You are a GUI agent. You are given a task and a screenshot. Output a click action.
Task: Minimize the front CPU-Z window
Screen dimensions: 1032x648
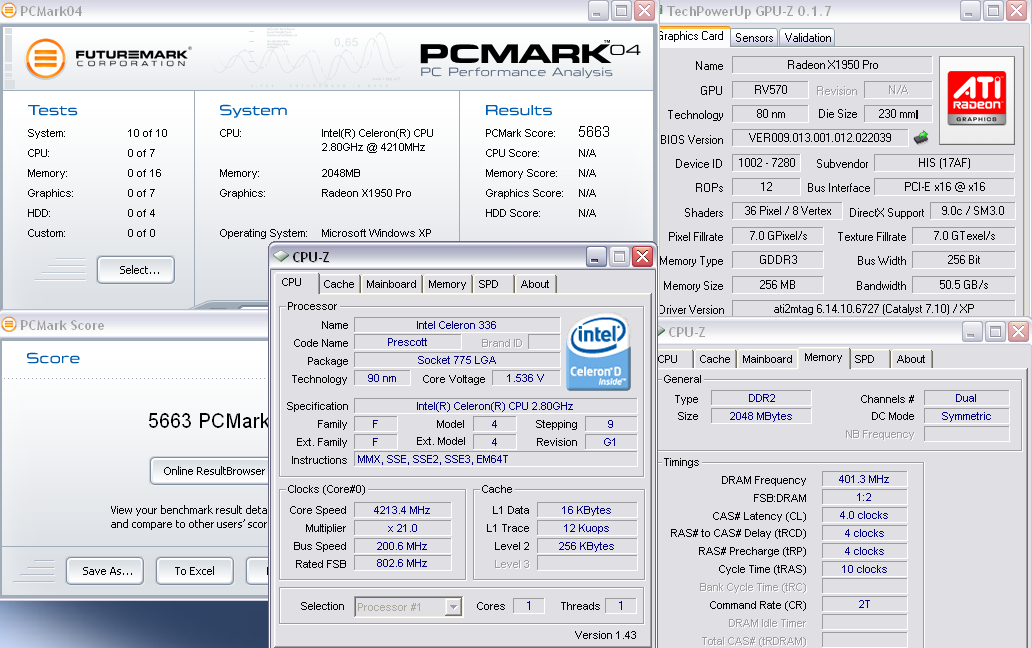[x=595, y=257]
